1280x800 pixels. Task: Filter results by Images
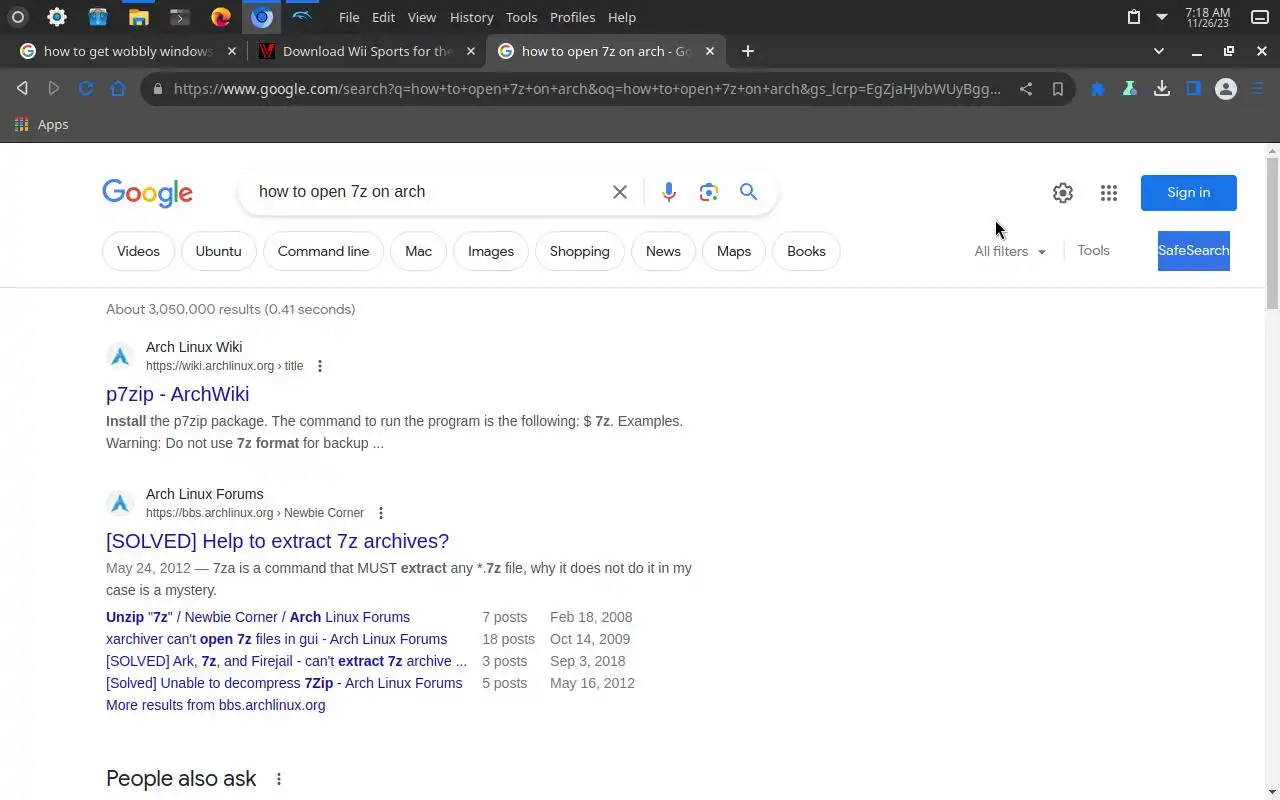click(x=490, y=252)
